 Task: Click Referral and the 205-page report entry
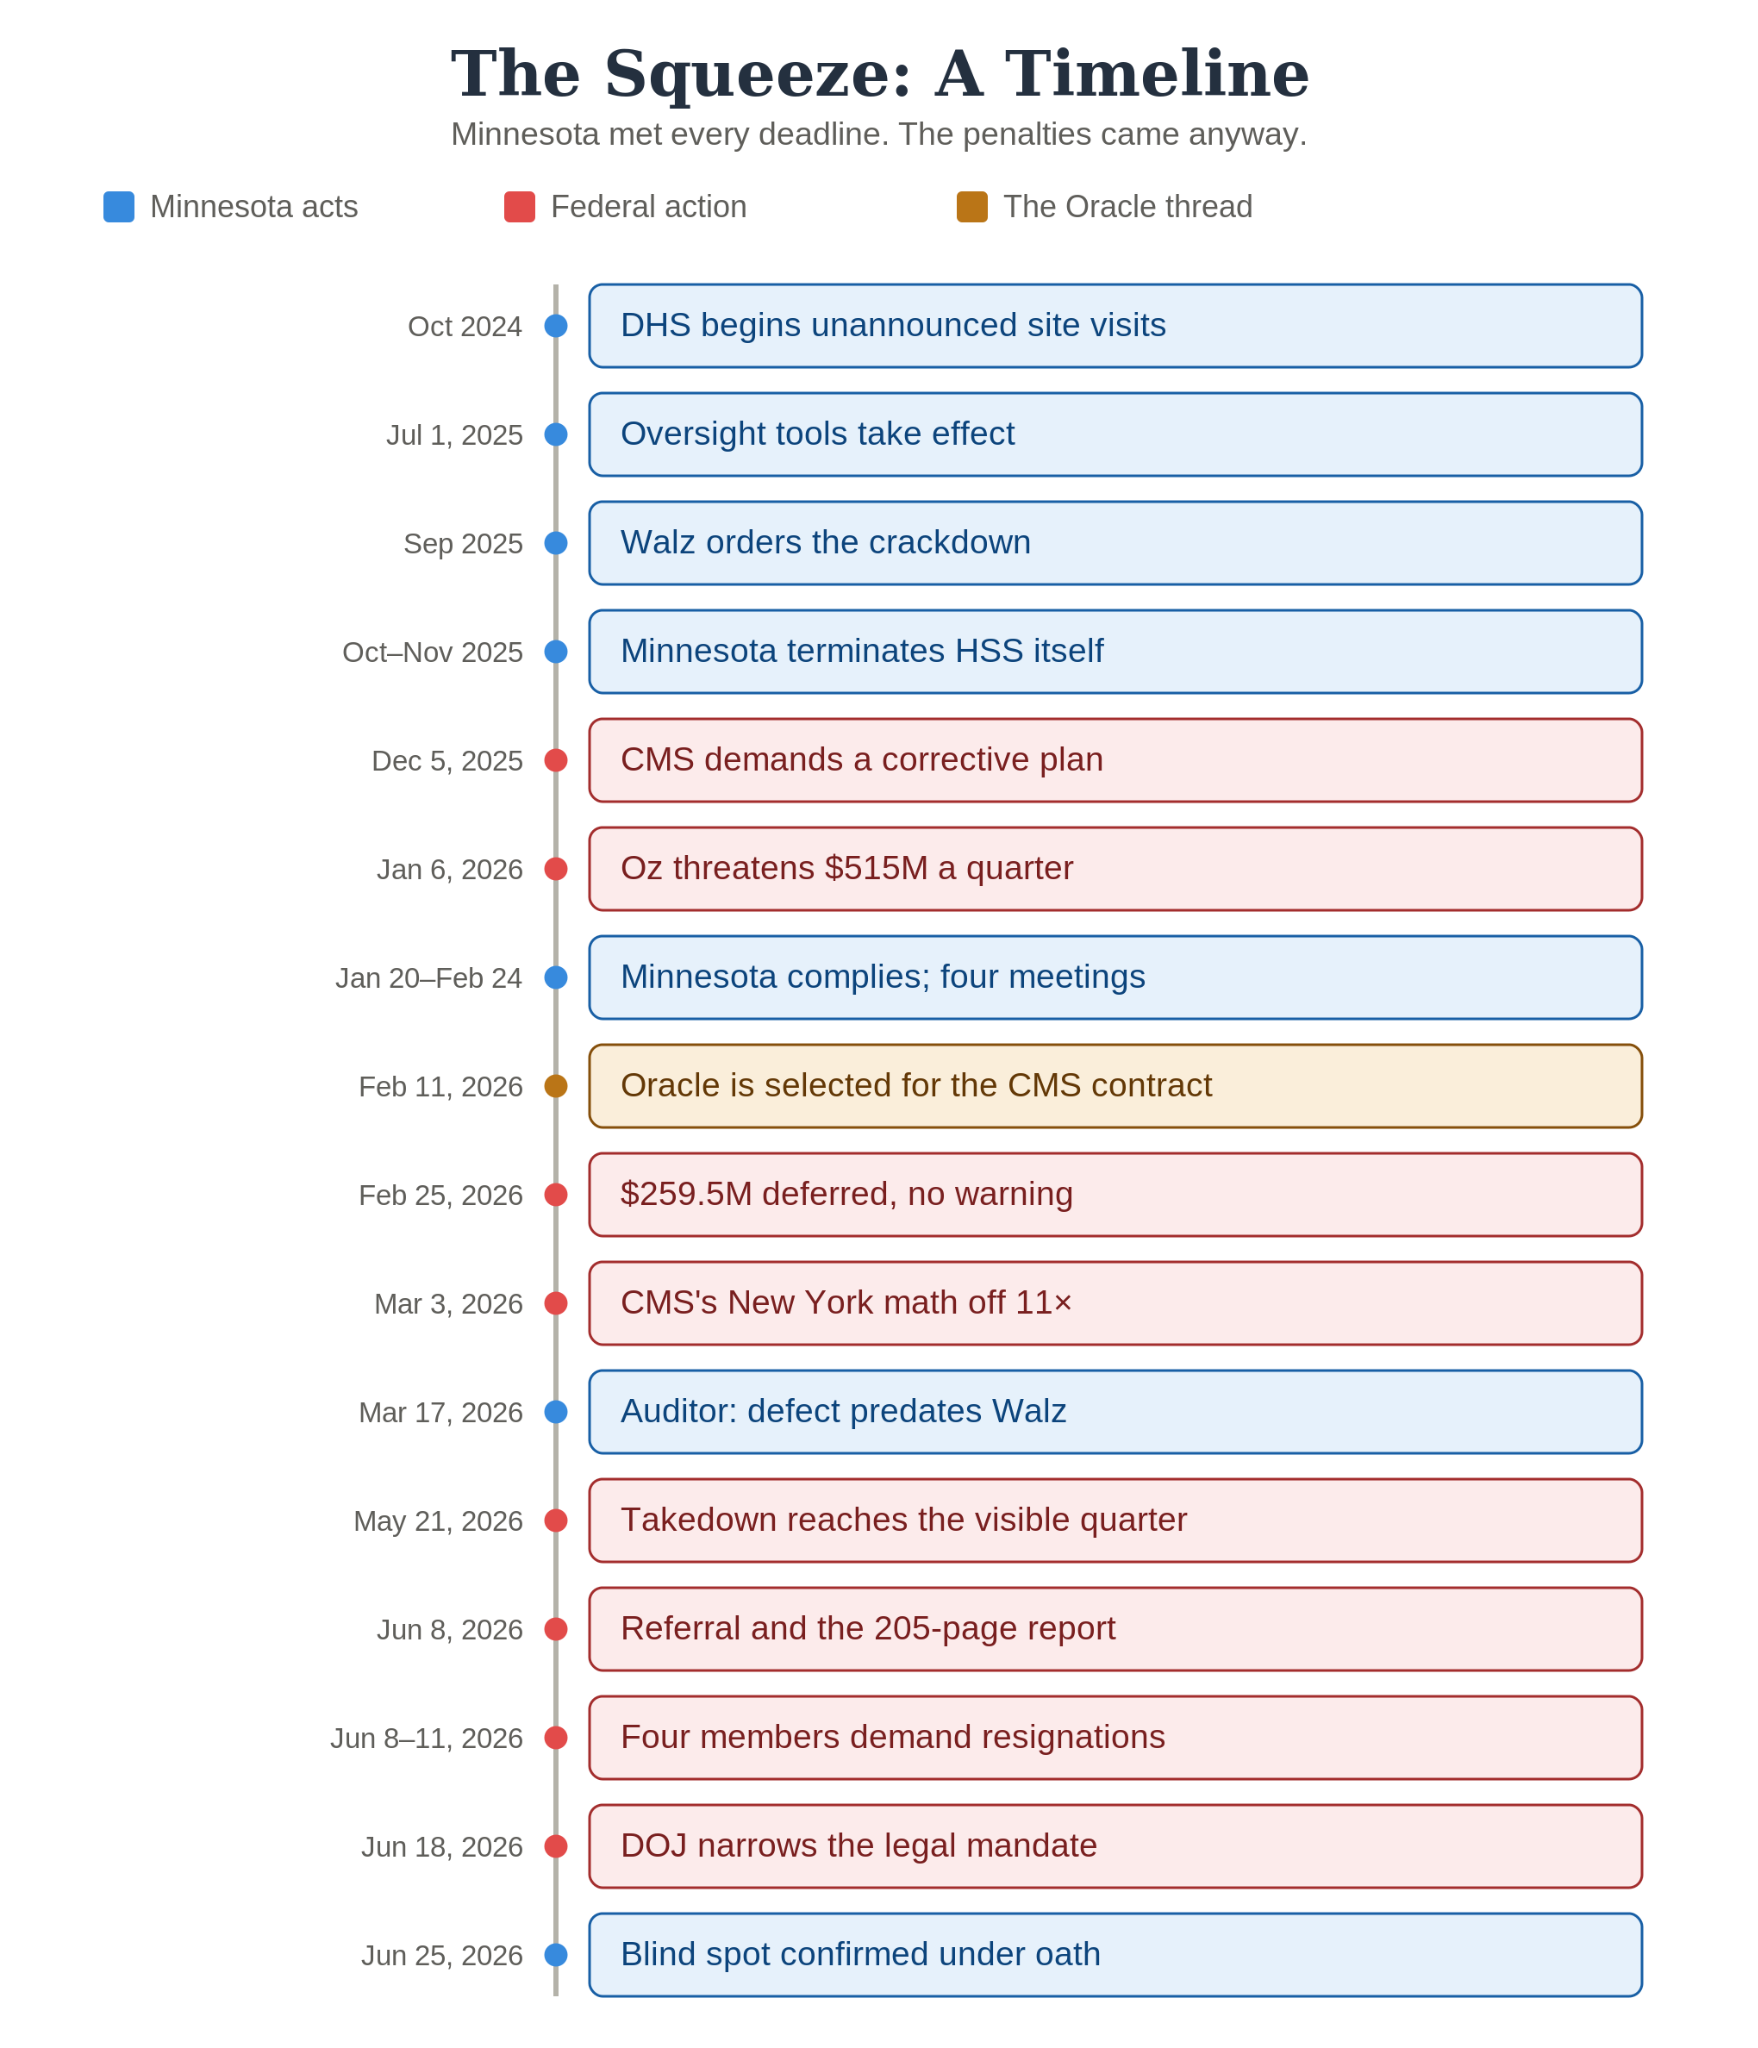(x=1115, y=1629)
